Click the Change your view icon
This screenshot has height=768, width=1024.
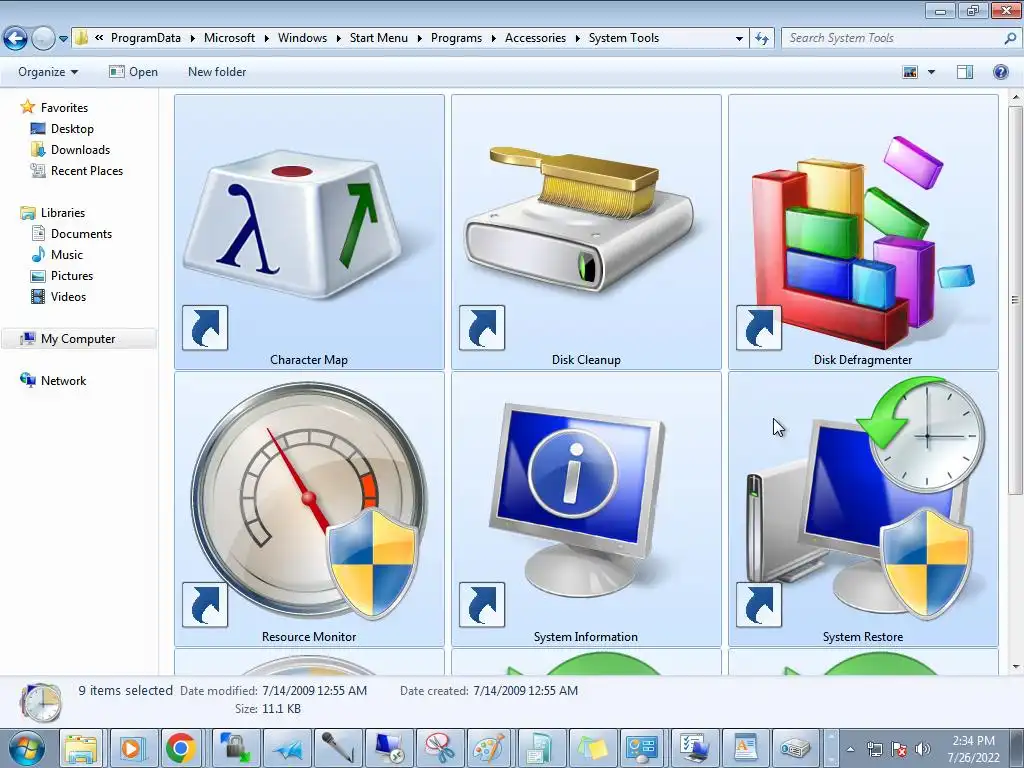pos(910,72)
